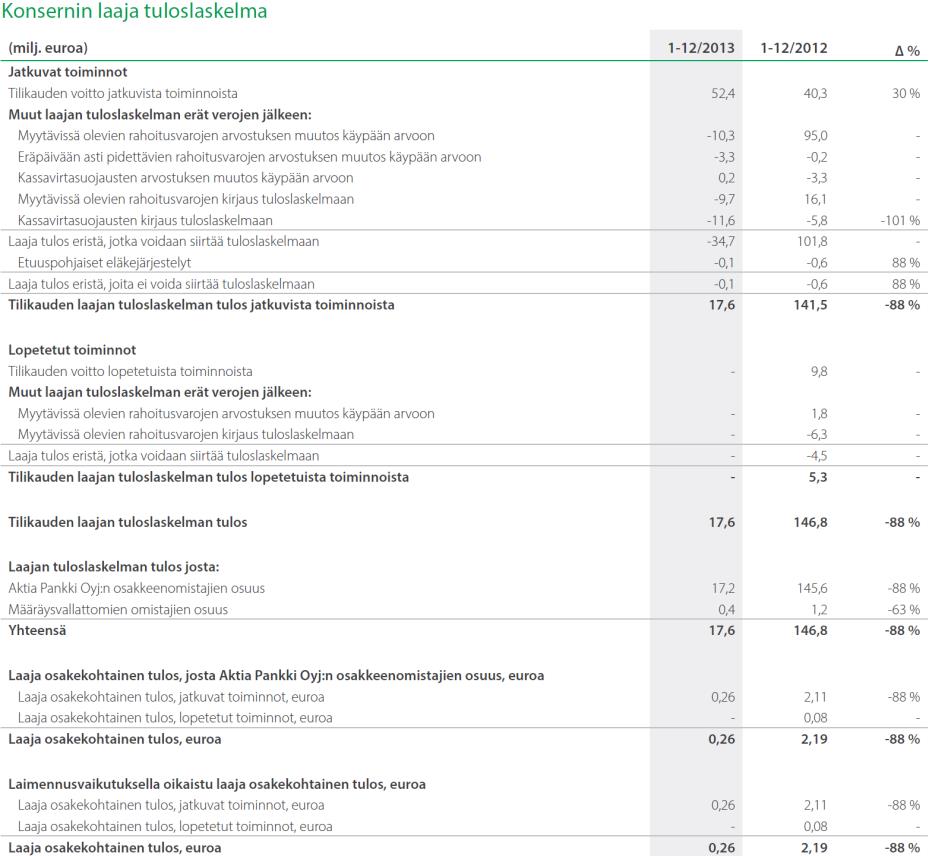Click the value '101,8'
Screen dimensions: 929x856
point(812,241)
